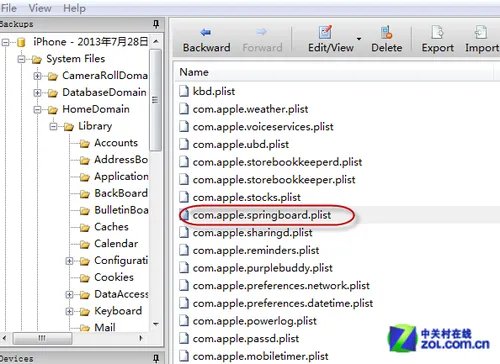Viewport: 500px width, 364px height.
Task: Click the Backward arrow icon
Action: [206, 32]
